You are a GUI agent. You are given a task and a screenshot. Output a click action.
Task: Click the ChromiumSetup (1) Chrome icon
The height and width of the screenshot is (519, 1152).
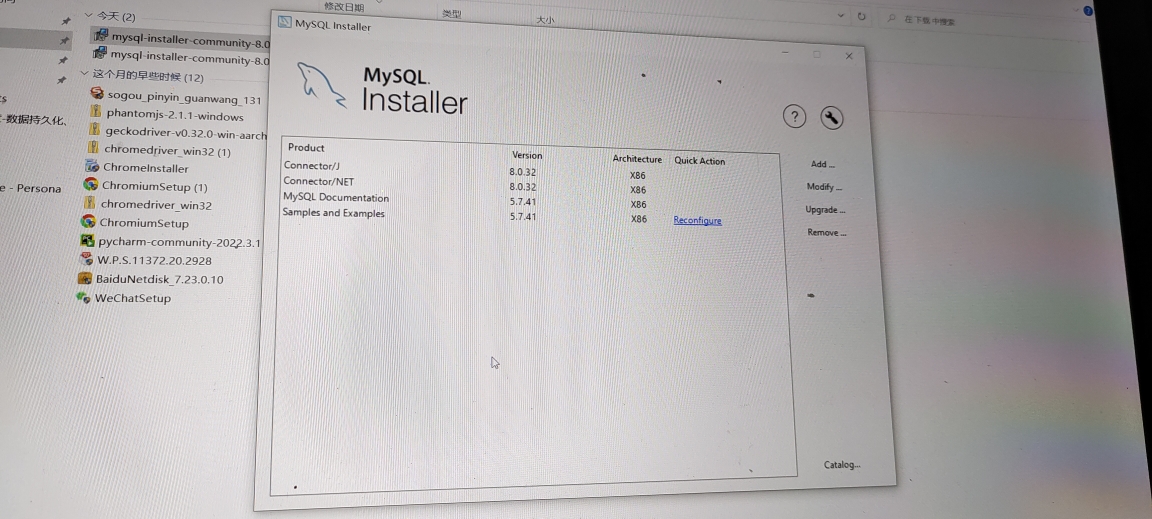click(90, 185)
